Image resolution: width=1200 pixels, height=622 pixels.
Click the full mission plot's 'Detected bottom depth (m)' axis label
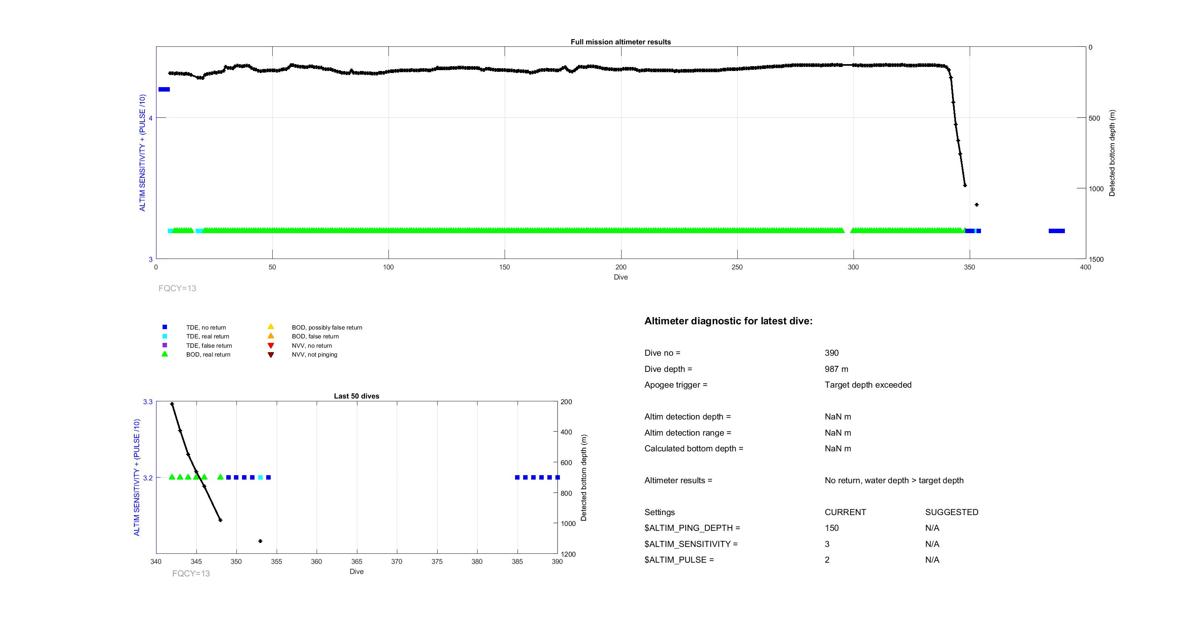point(1112,153)
